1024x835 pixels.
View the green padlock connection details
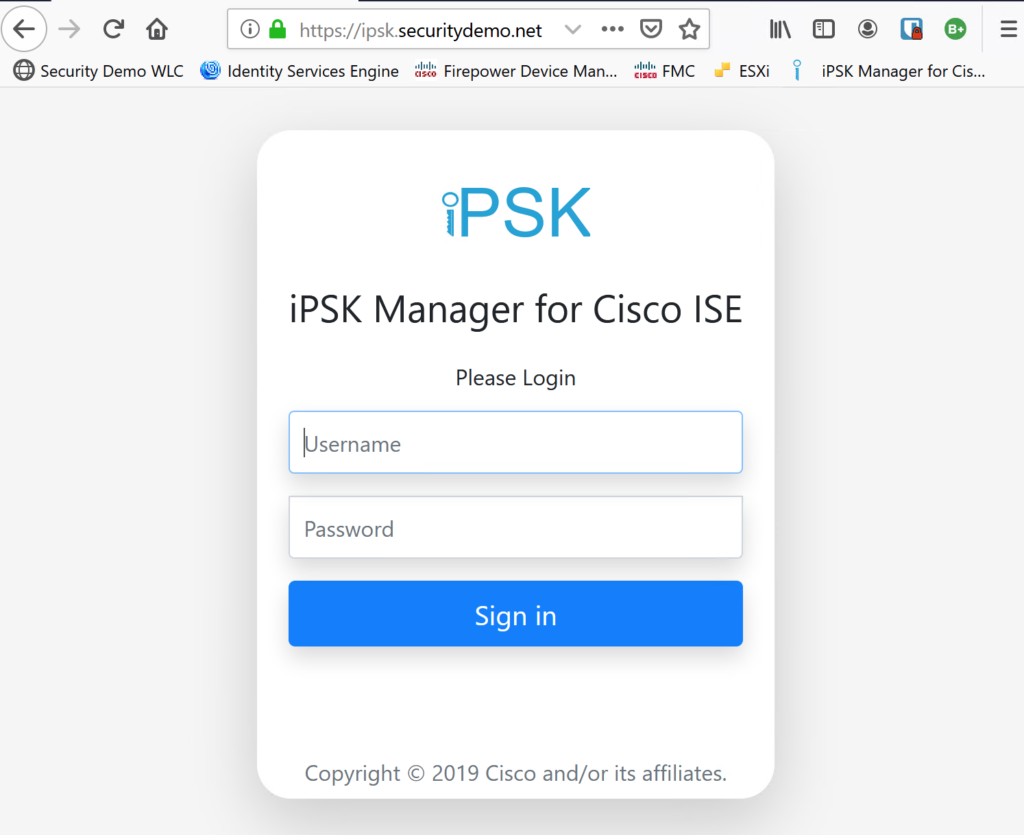278,29
